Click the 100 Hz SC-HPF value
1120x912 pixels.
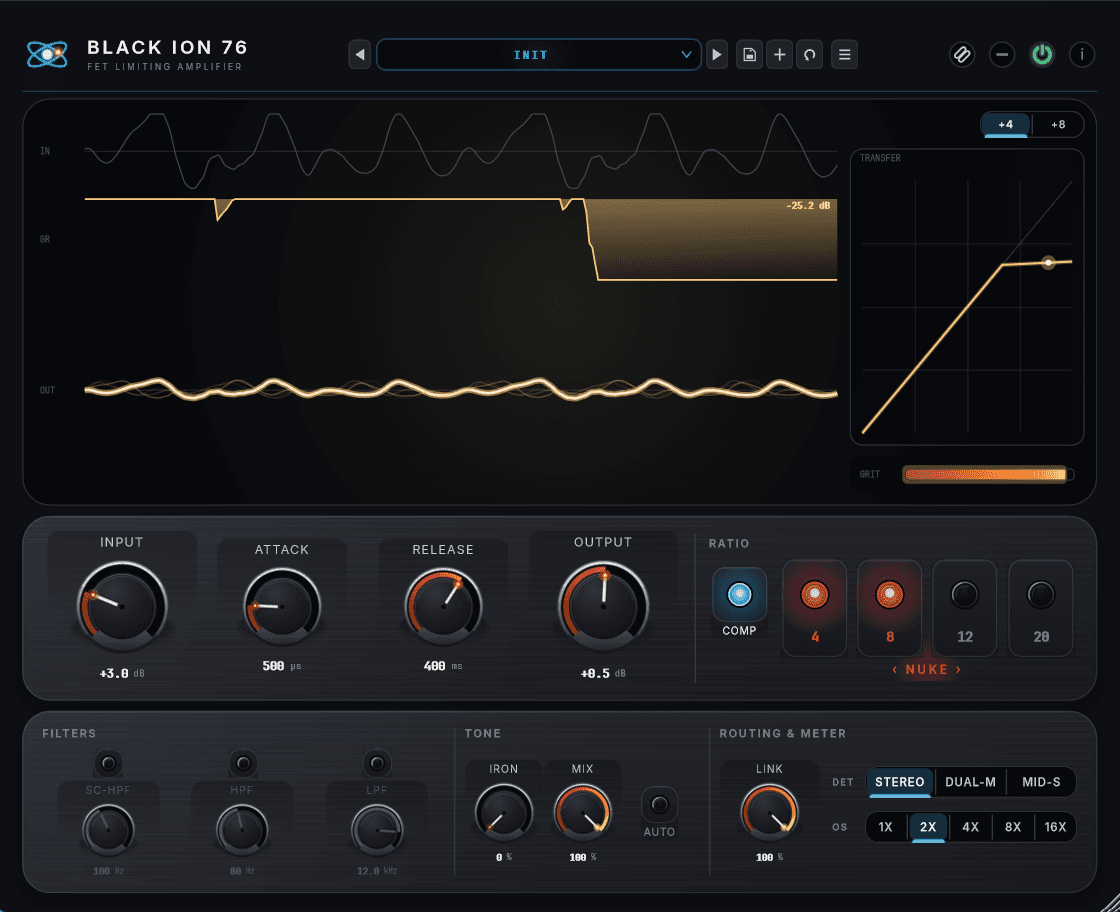click(109, 871)
